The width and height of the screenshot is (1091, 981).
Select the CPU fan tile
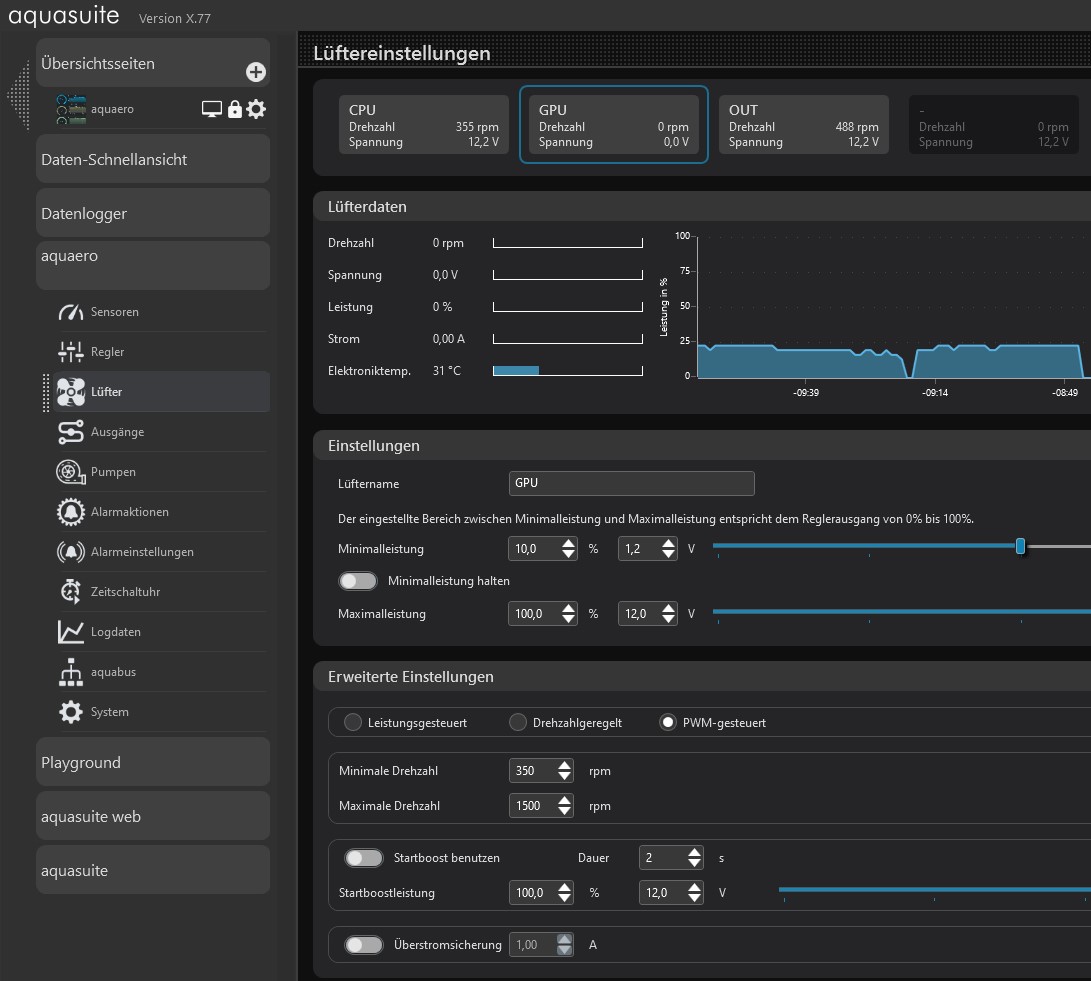[424, 125]
